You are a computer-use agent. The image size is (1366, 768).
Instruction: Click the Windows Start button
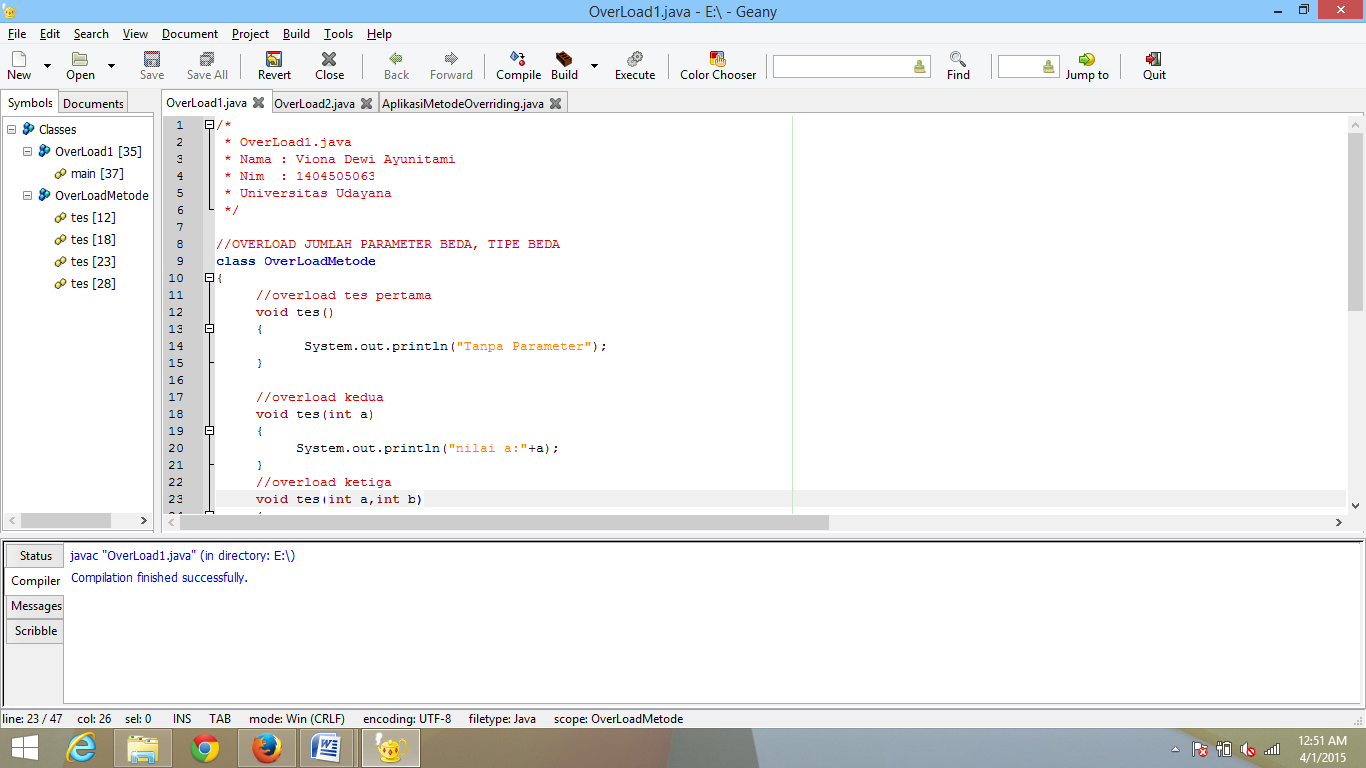24,748
